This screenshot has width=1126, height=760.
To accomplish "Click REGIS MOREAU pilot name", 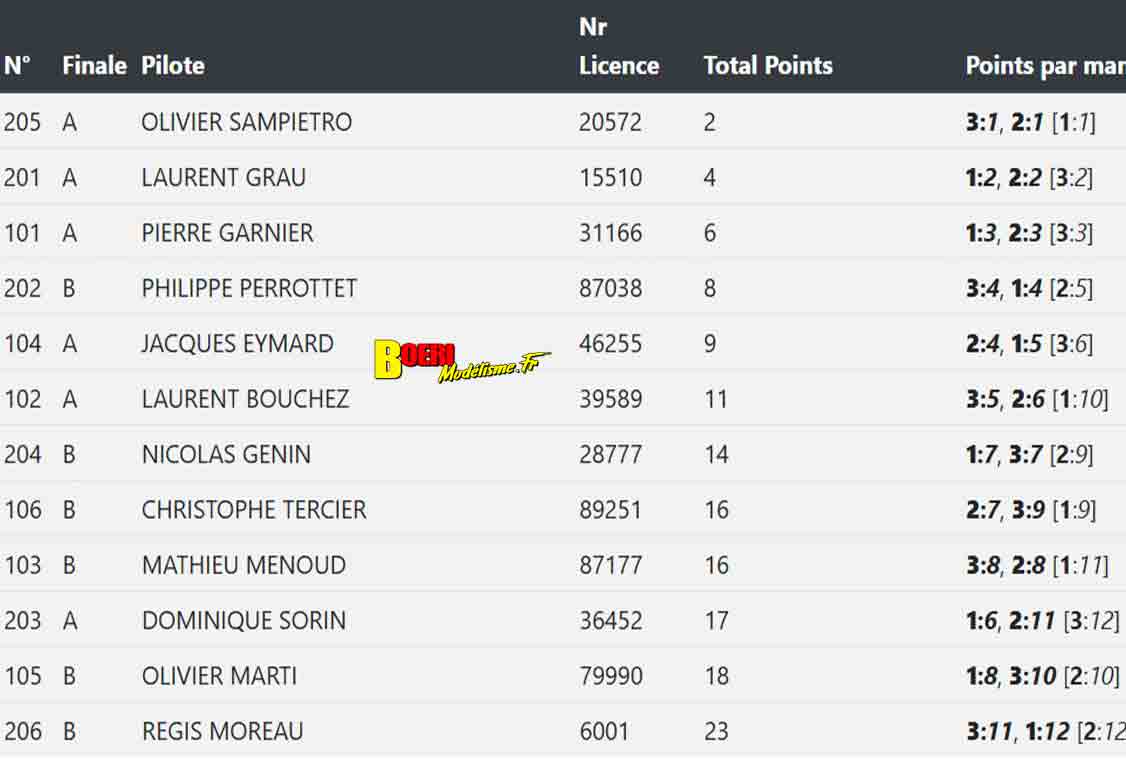I will click(x=222, y=731).
